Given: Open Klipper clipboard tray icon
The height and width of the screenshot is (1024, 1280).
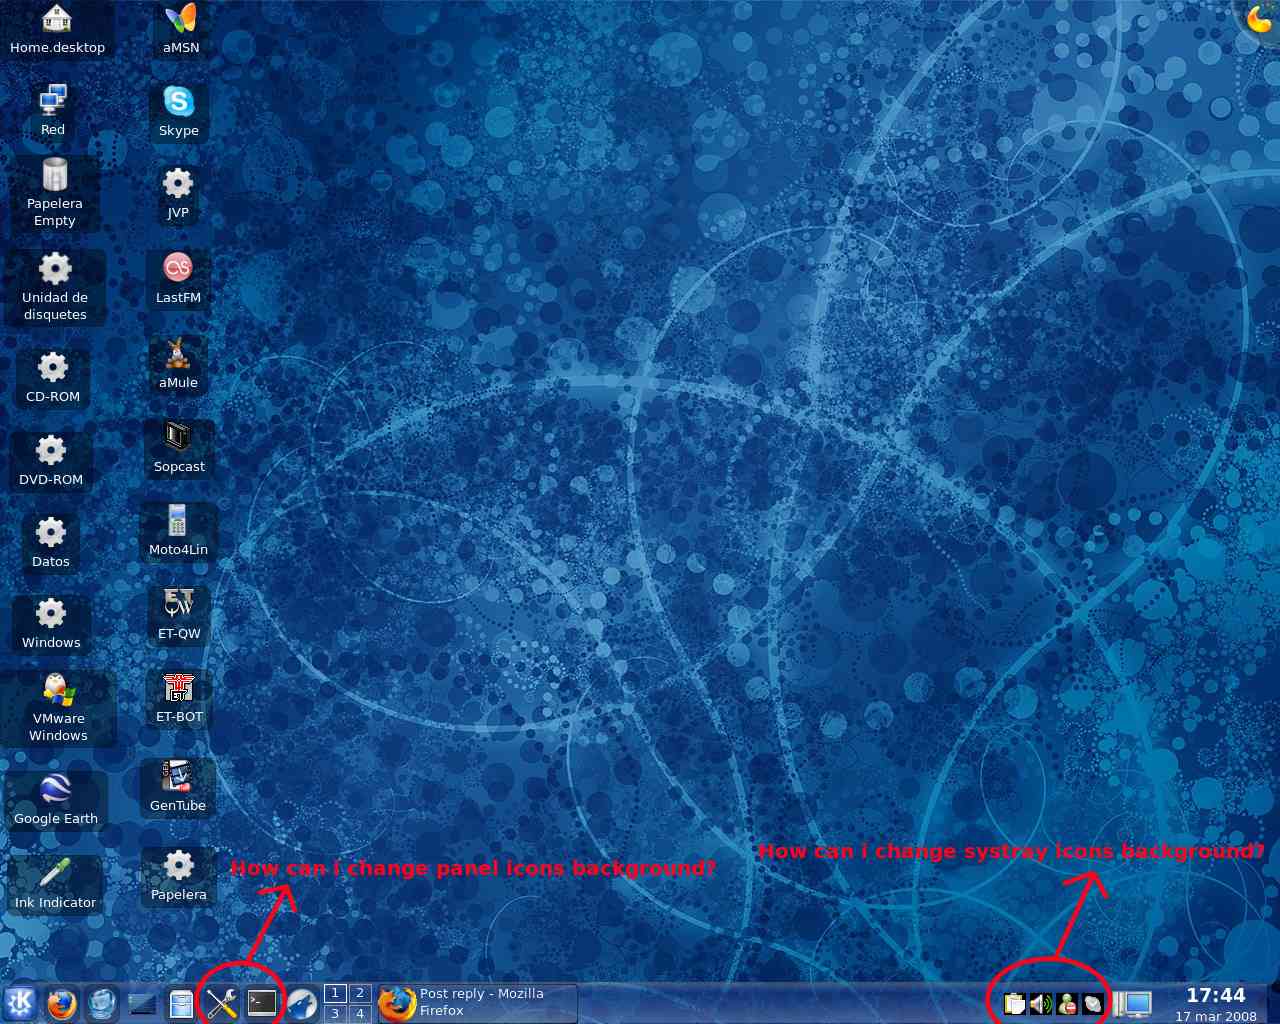Looking at the screenshot, I should 1014,1003.
